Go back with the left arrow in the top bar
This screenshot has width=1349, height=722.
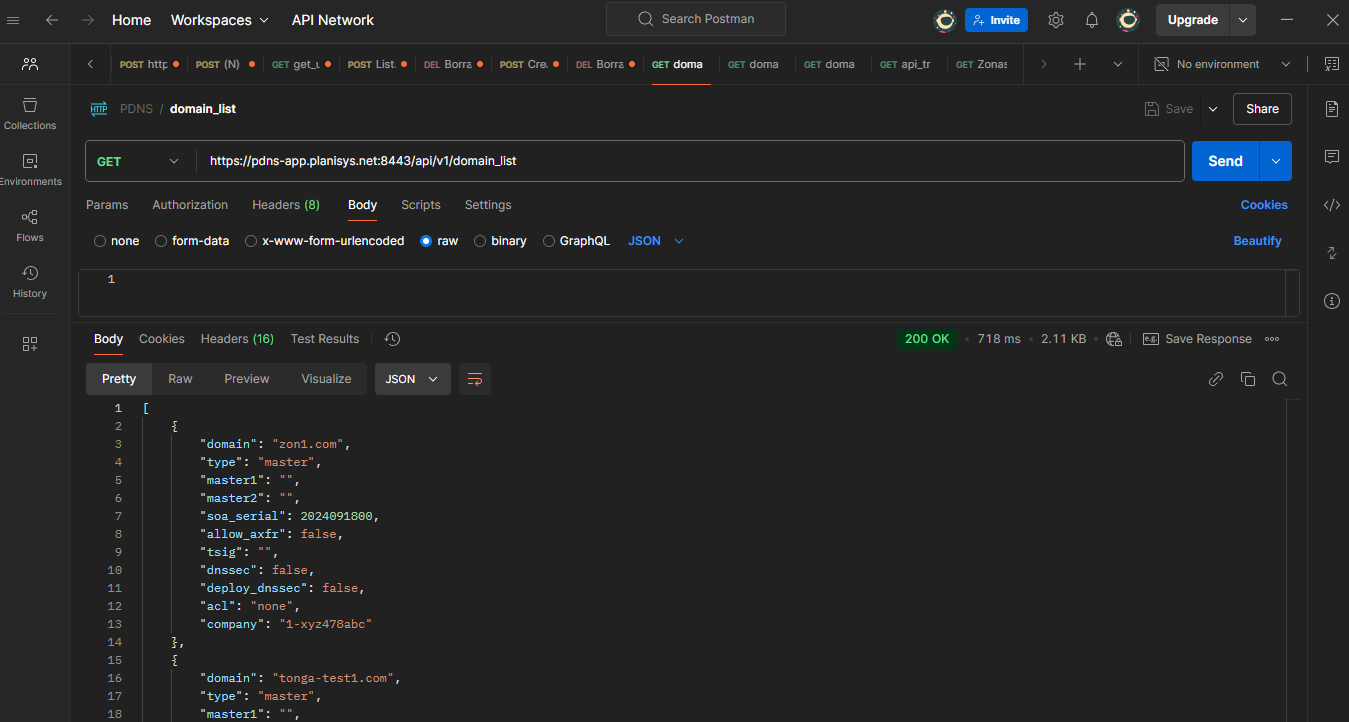(52, 20)
